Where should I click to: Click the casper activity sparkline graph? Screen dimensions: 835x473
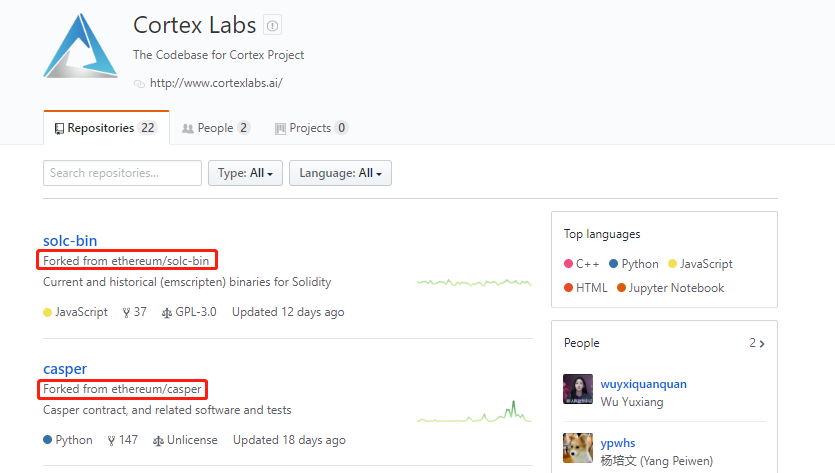pos(474,411)
